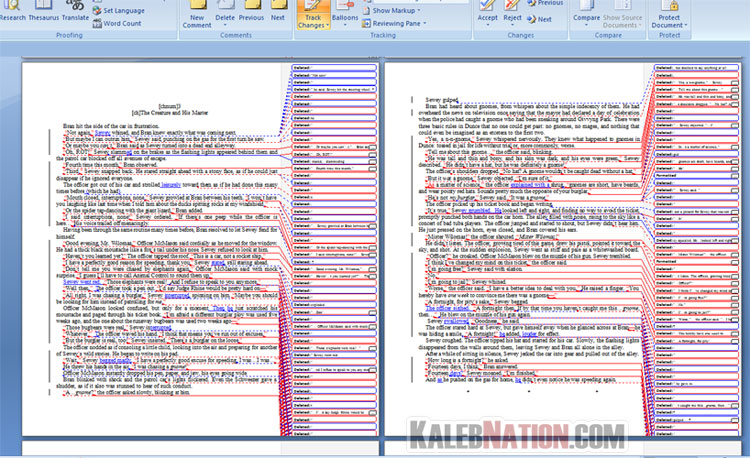Viewport: 750px width, 458px height.
Task: Insert a New Comment
Action: point(197,14)
